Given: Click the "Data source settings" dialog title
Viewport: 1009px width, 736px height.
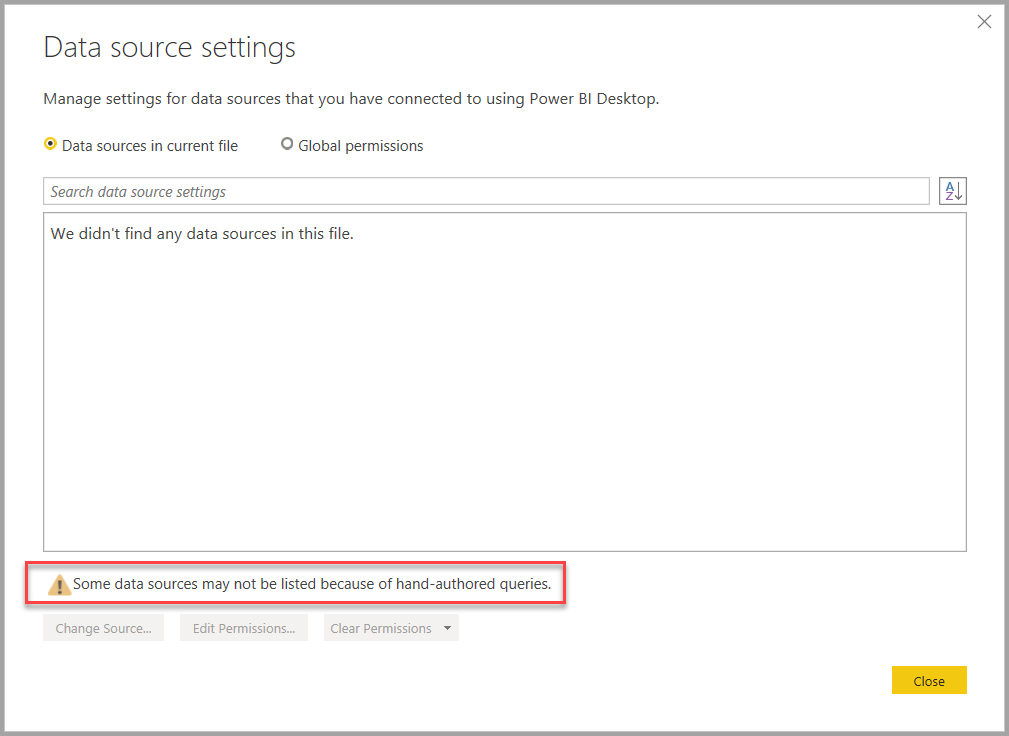Looking at the screenshot, I should coord(170,47).
